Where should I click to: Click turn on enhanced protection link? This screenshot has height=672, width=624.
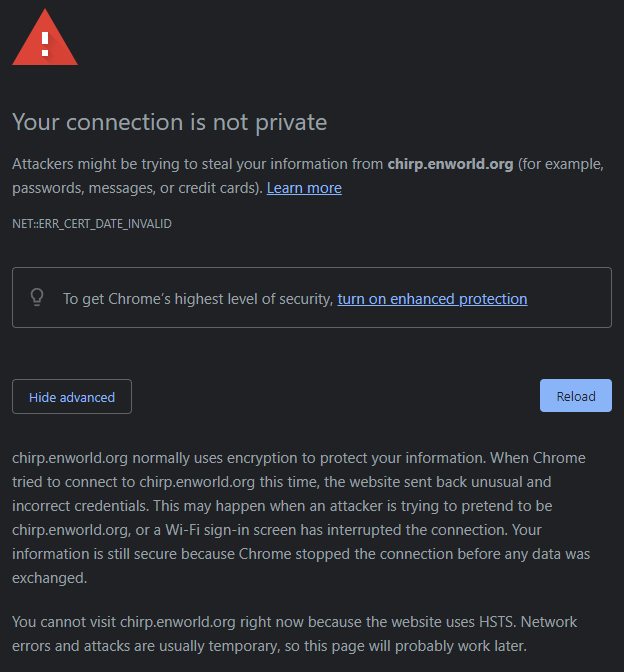[x=432, y=298]
